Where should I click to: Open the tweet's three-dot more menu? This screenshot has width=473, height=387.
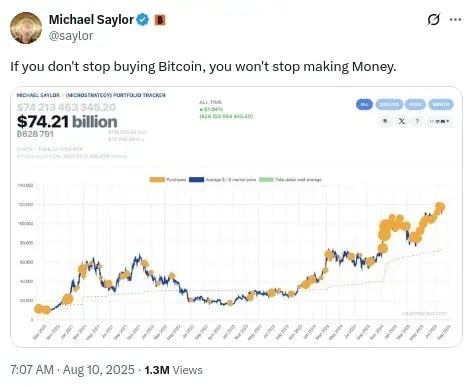(455, 20)
